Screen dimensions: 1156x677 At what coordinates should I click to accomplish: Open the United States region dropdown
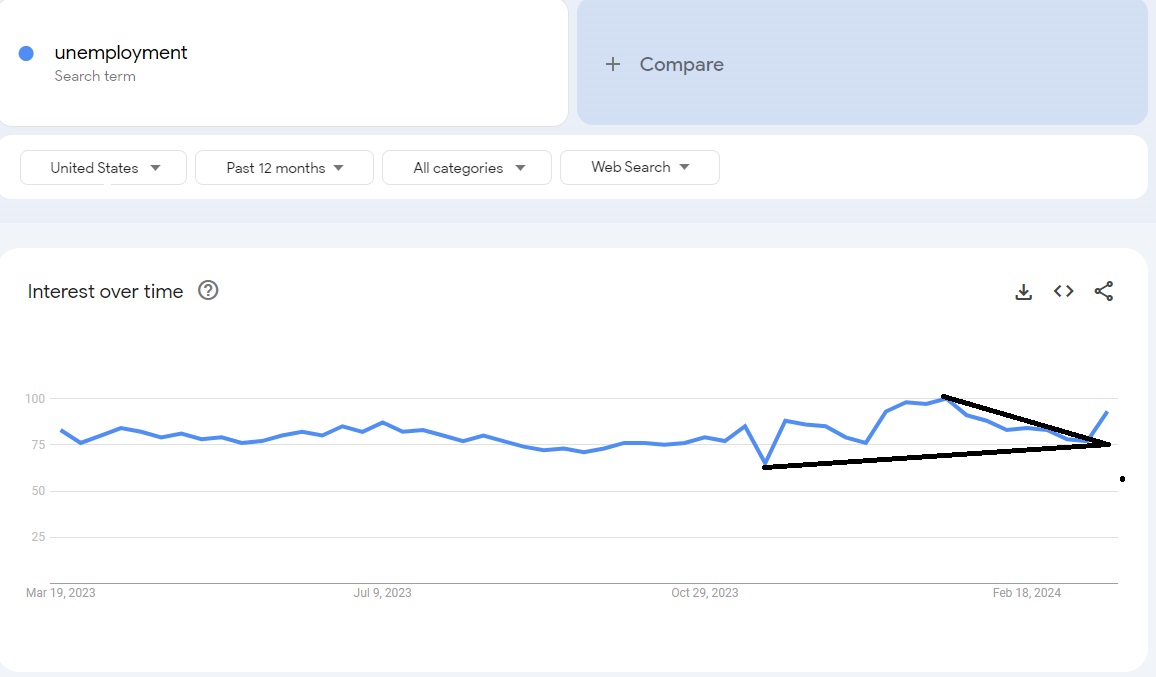(102, 167)
